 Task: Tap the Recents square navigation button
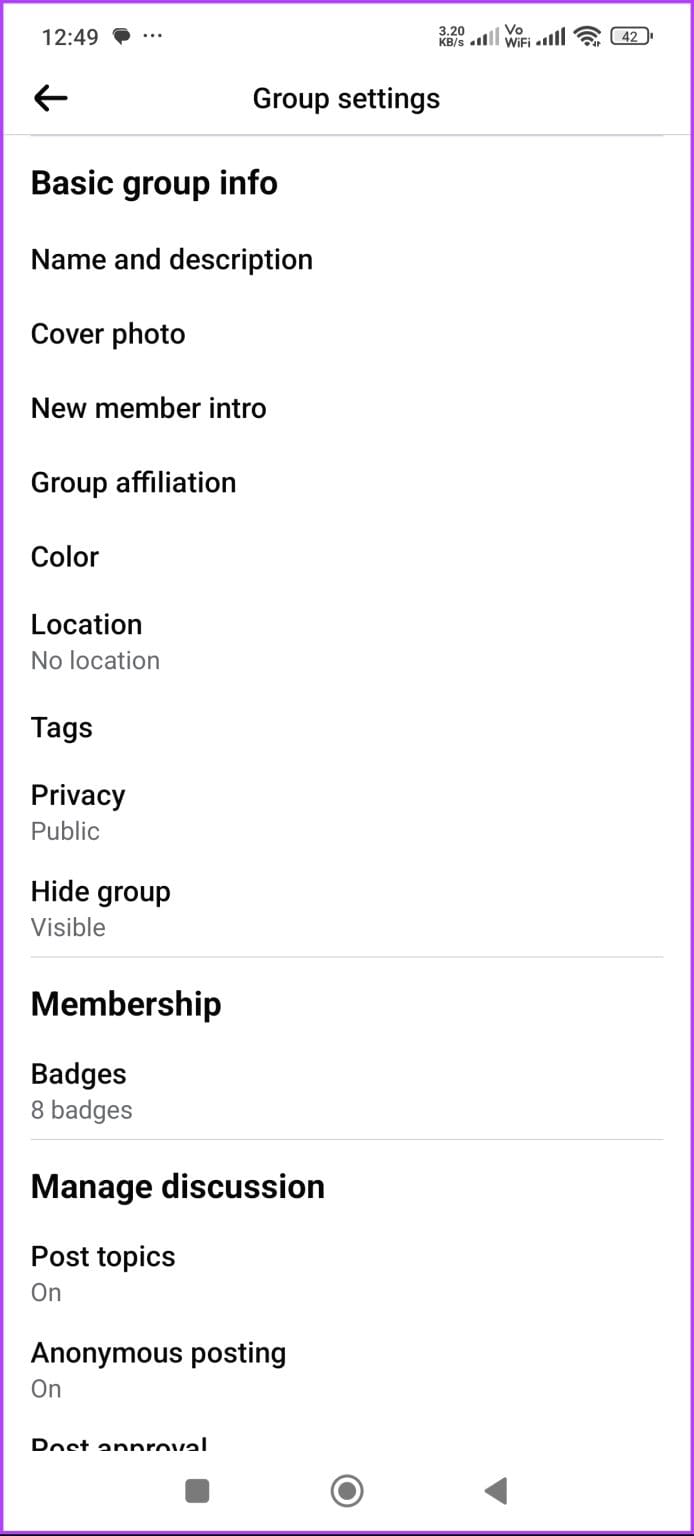[x=196, y=1490]
